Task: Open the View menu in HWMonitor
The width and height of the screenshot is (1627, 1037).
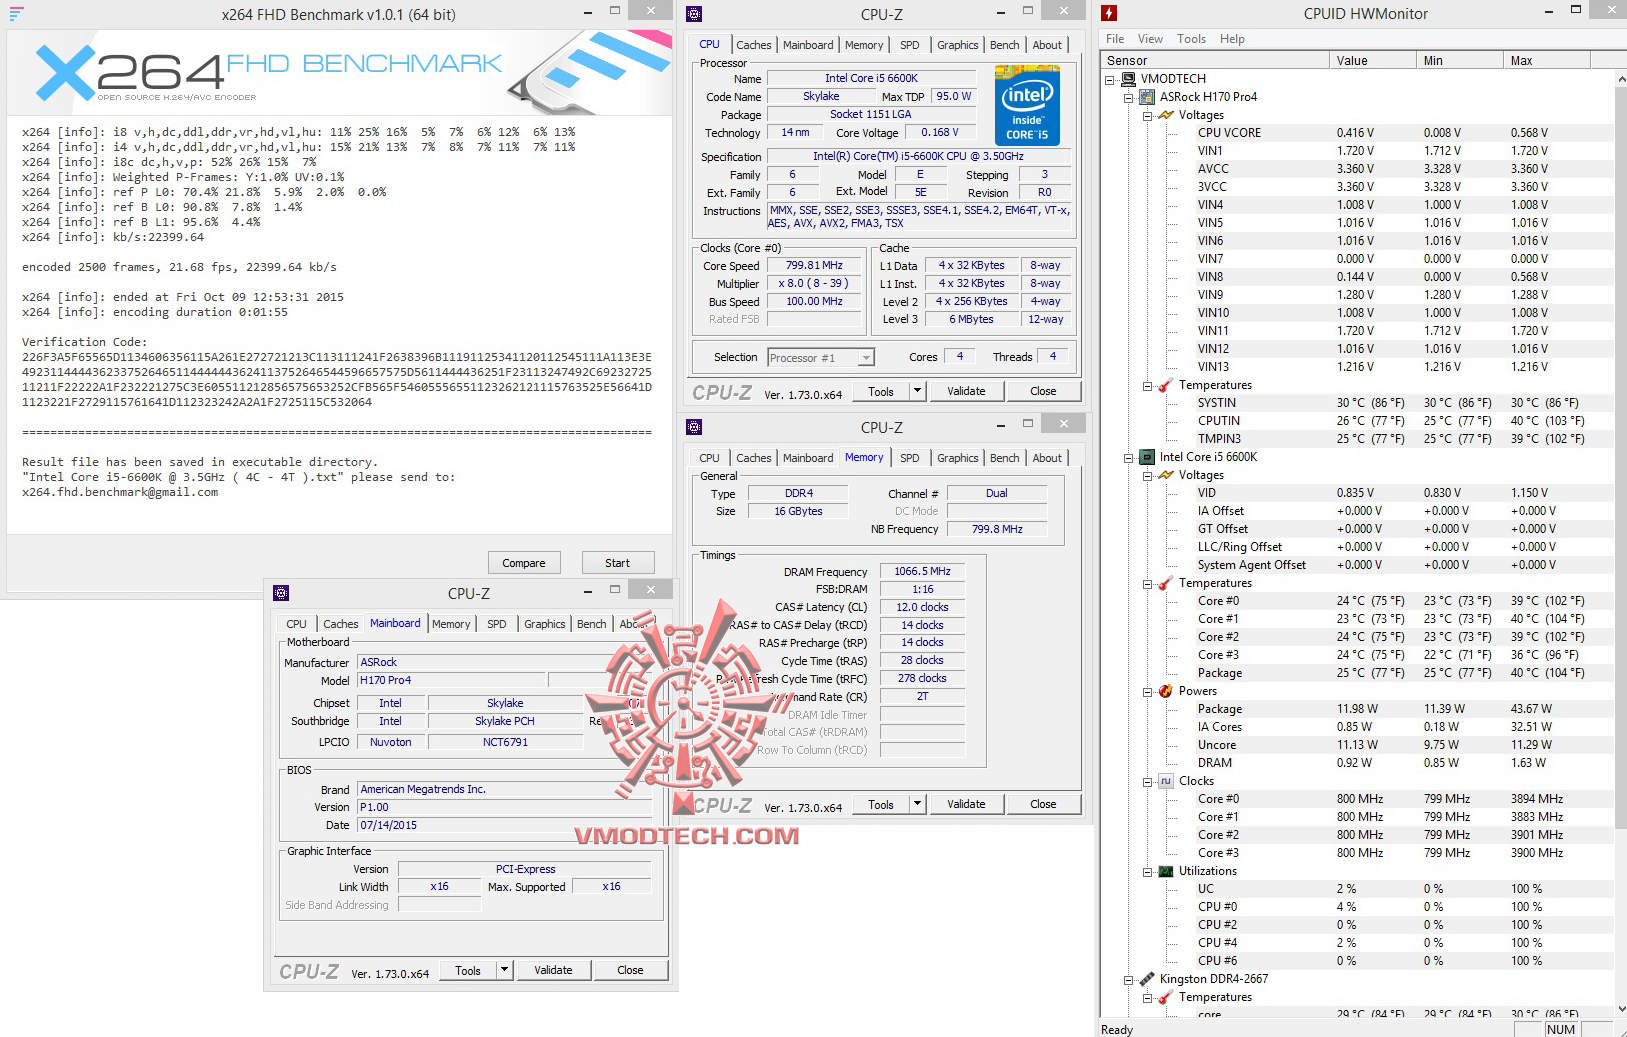Action: [x=1150, y=39]
